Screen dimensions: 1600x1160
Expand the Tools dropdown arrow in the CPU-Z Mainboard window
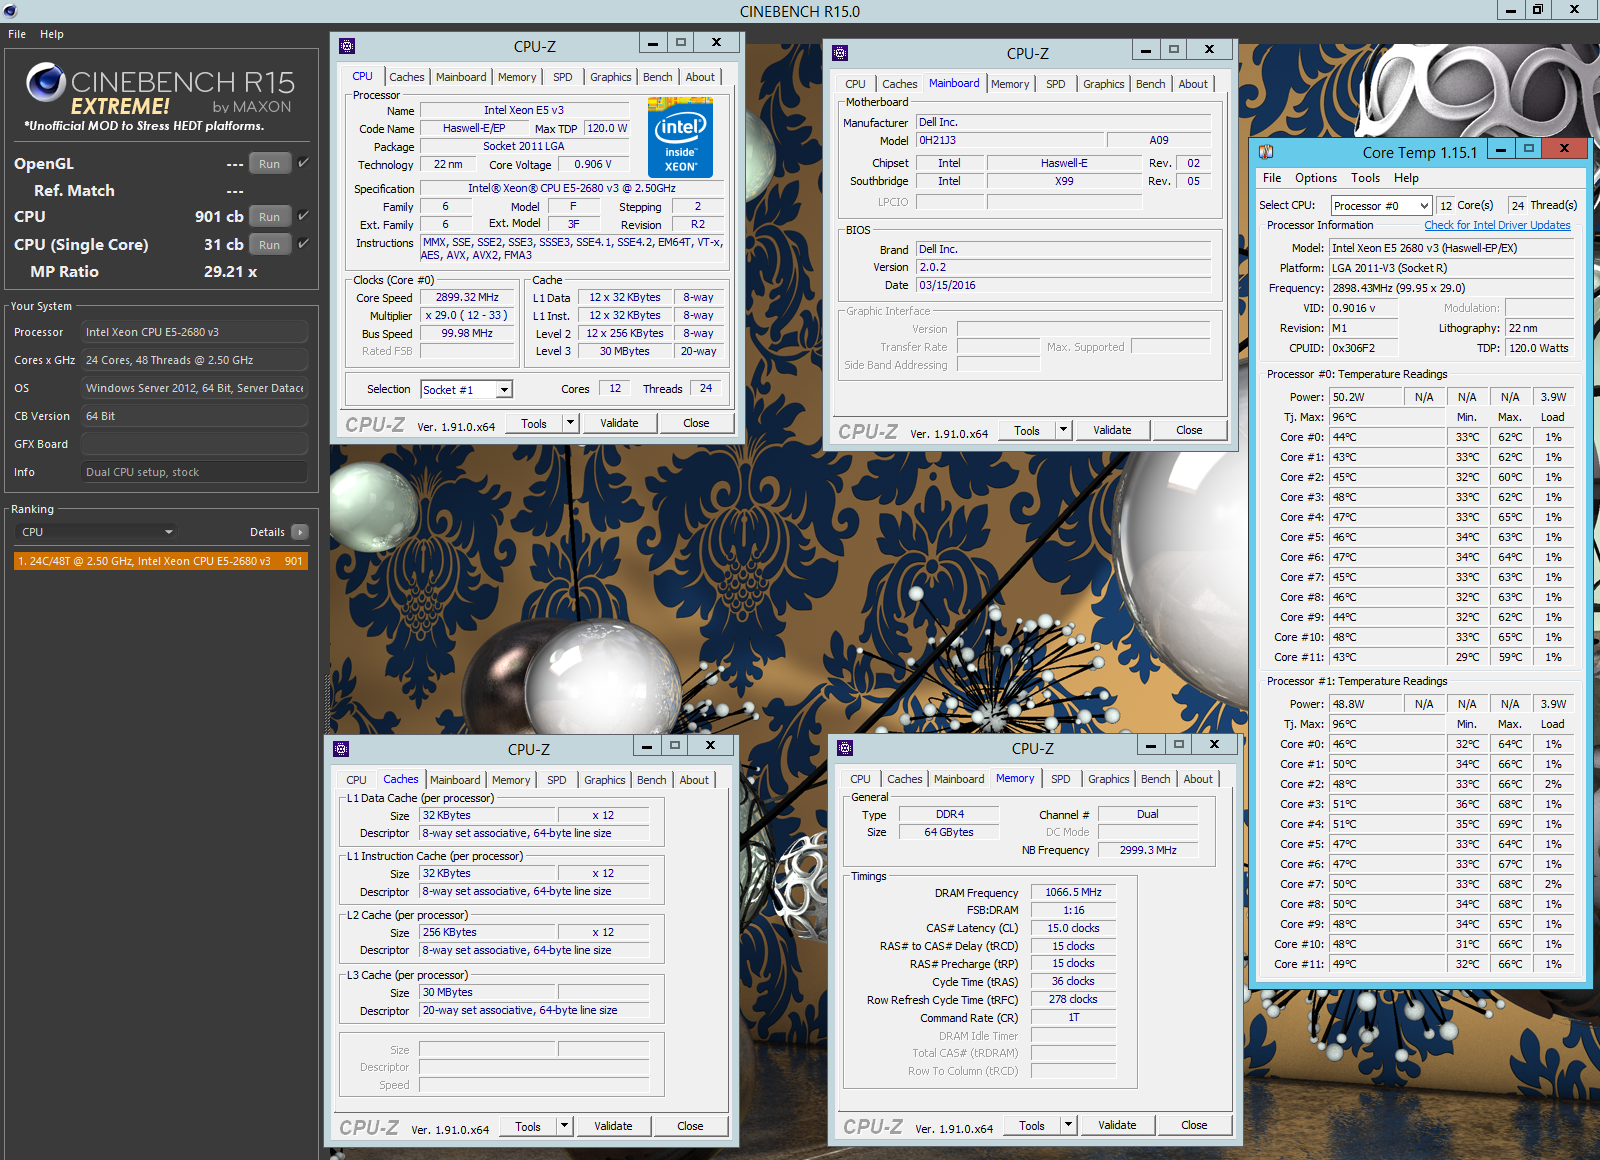(x=1063, y=430)
